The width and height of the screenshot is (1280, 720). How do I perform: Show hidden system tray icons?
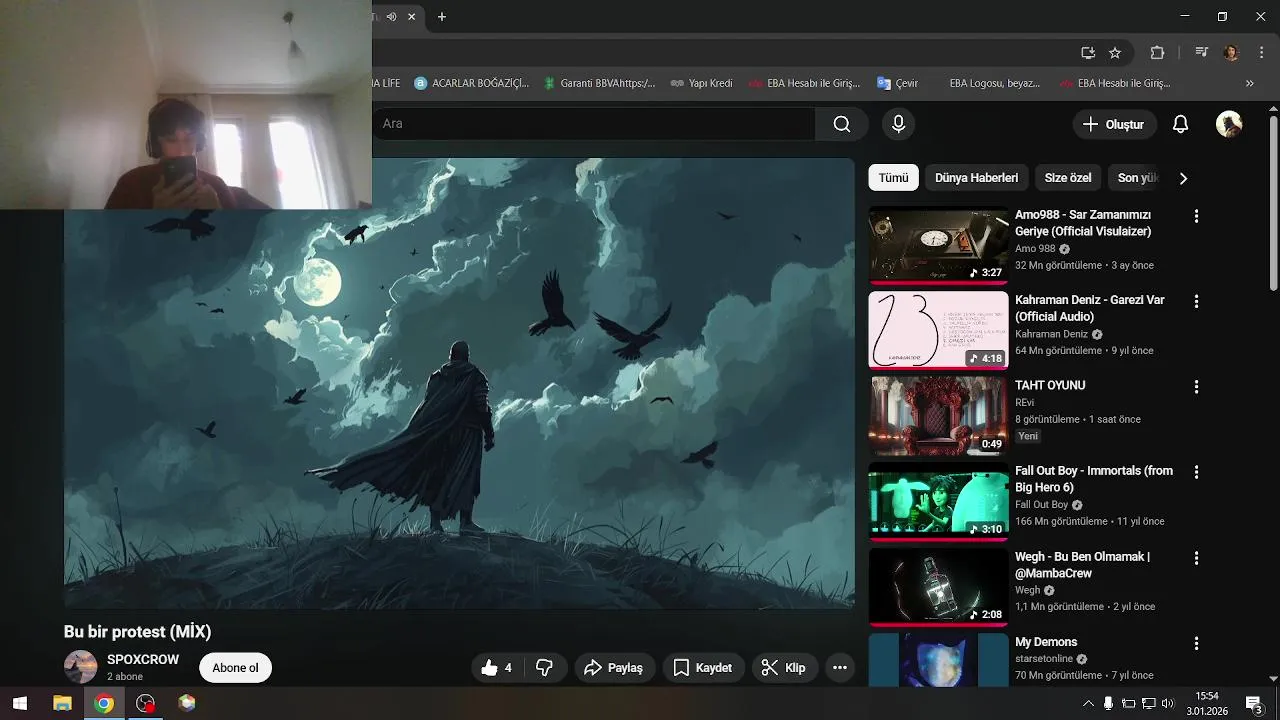point(1088,703)
